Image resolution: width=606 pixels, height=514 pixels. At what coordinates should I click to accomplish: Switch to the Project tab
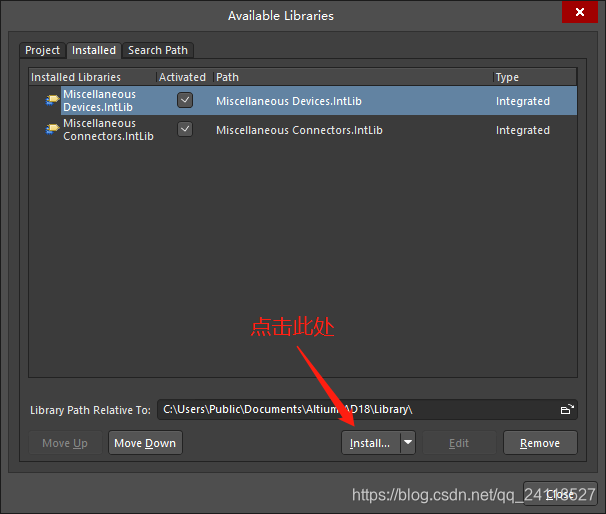(42, 50)
